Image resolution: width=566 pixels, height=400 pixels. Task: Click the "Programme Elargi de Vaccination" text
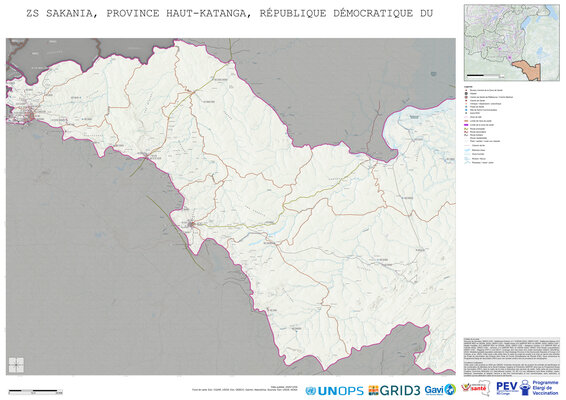tap(545, 388)
